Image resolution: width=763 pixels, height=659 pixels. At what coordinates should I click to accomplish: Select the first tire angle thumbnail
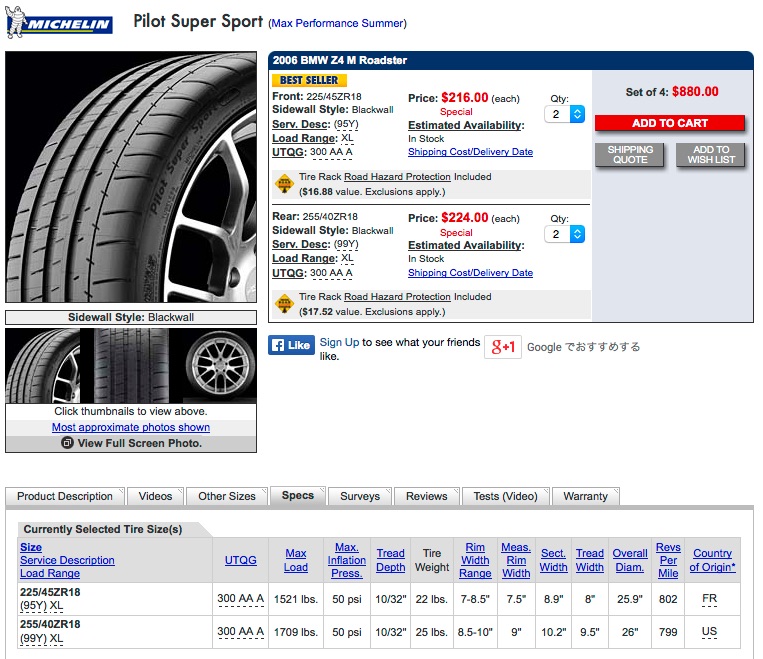(x=43, y=366)
